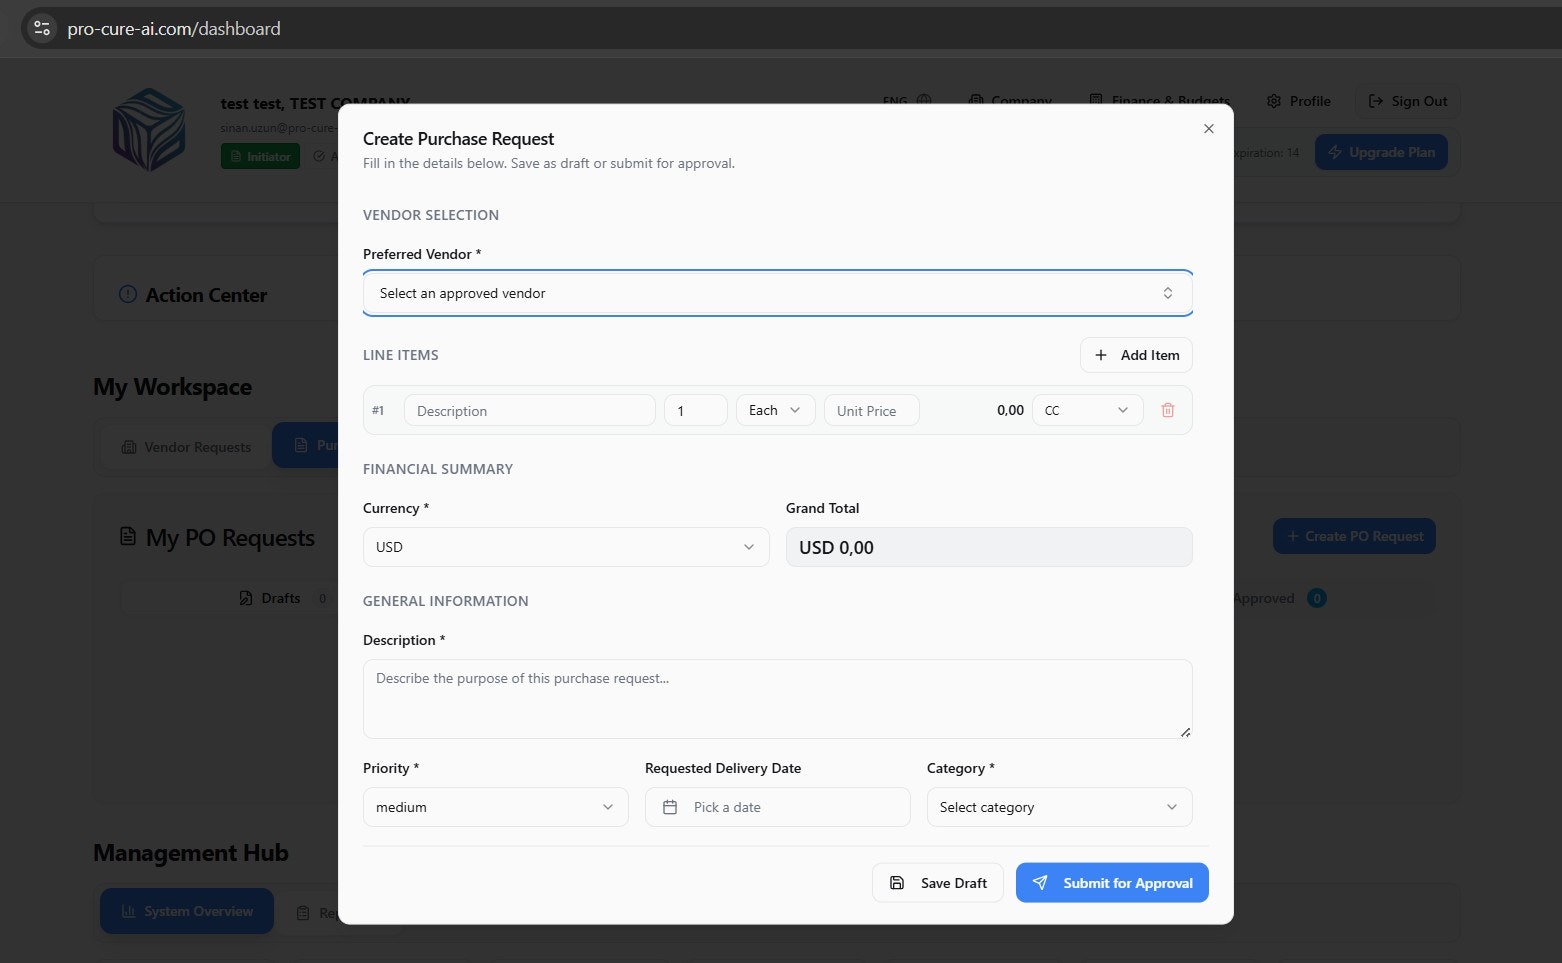1562x963 pixels.
Task: Click the paper plane icon on Submit
Action: (1040, 883)
